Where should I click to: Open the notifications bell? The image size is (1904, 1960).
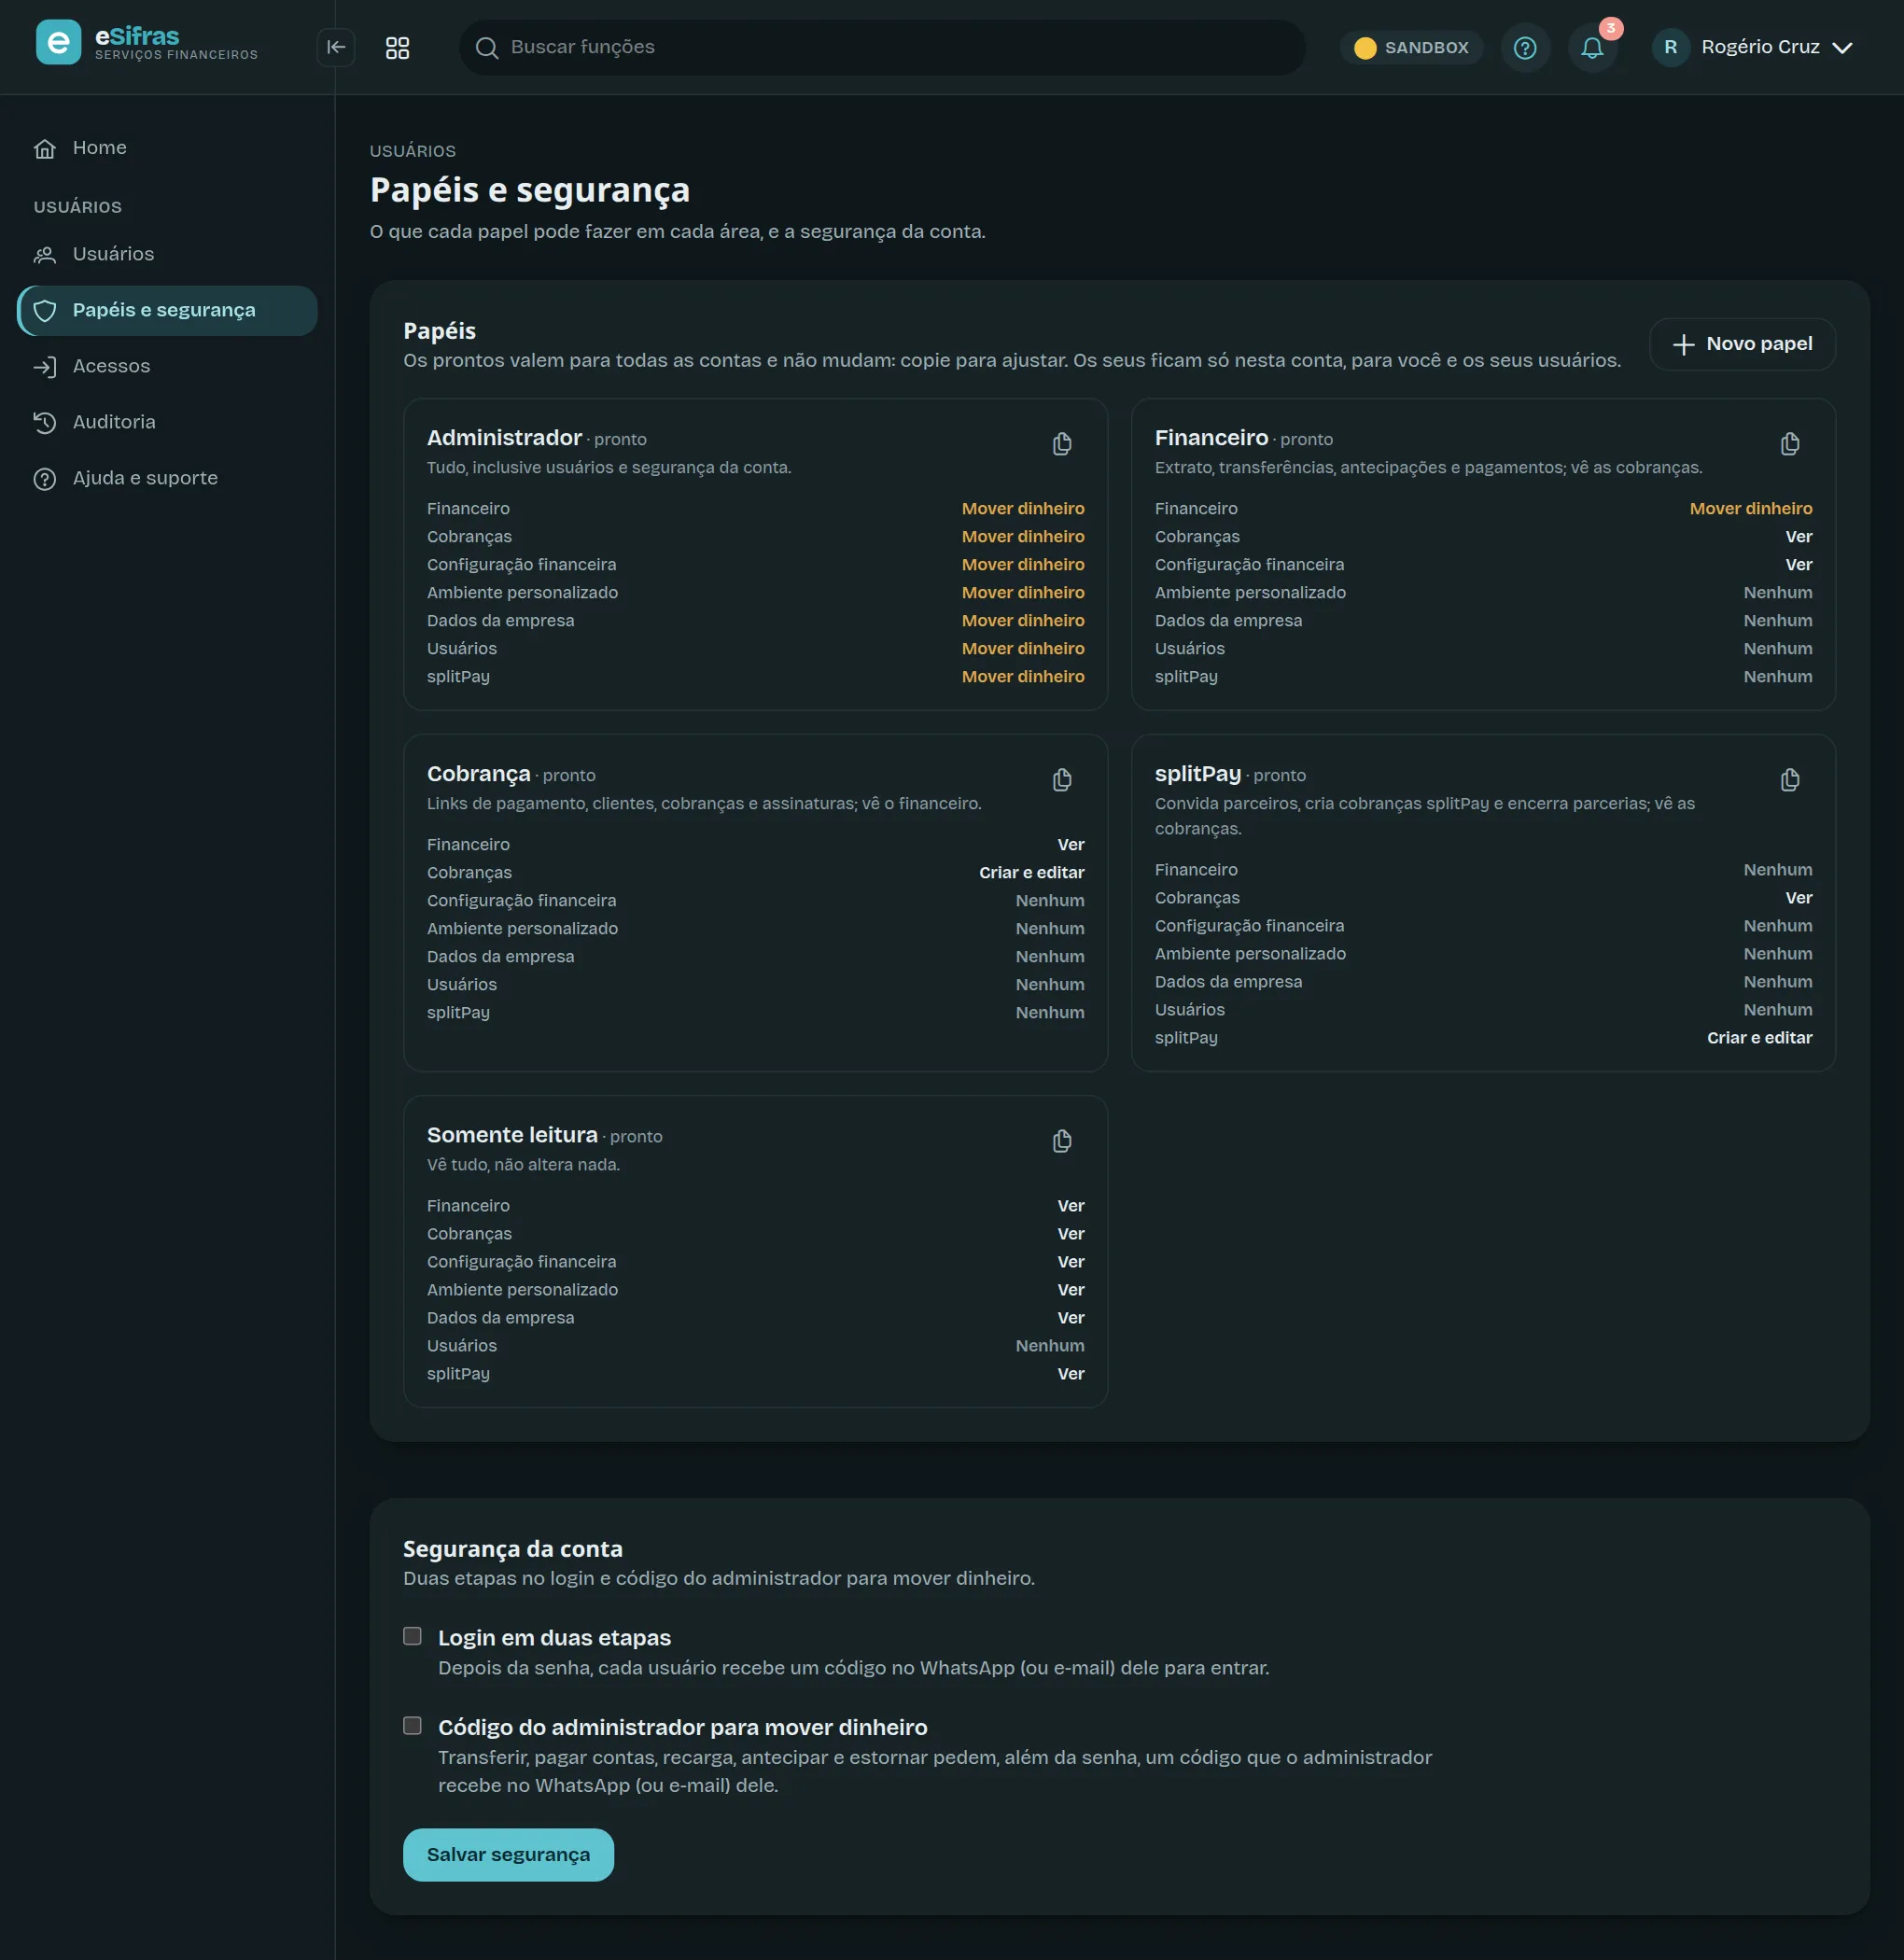point(1592,47)
